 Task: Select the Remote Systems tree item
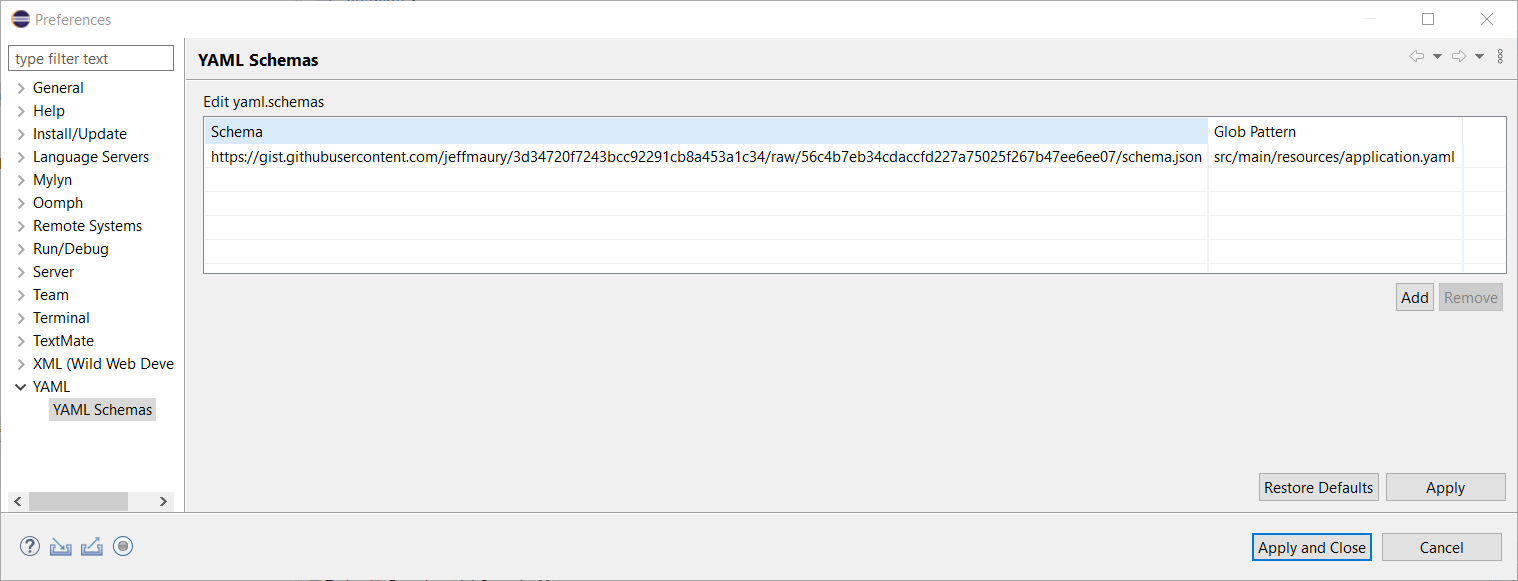coord(87,225)
